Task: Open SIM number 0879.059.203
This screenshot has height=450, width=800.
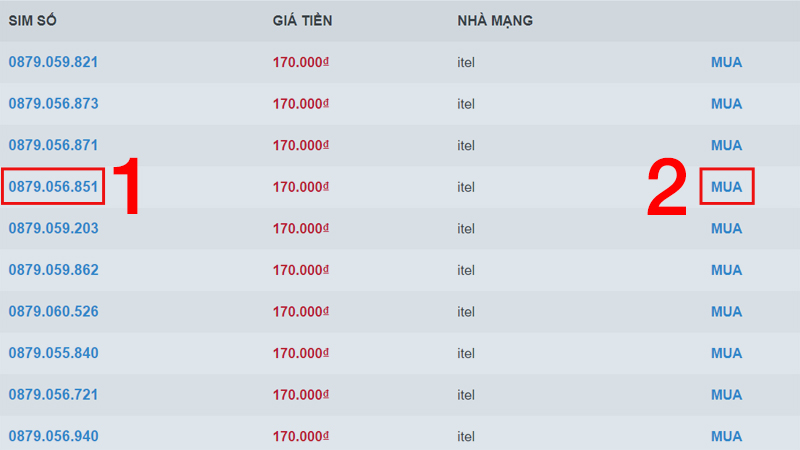Action: point(53,228)
